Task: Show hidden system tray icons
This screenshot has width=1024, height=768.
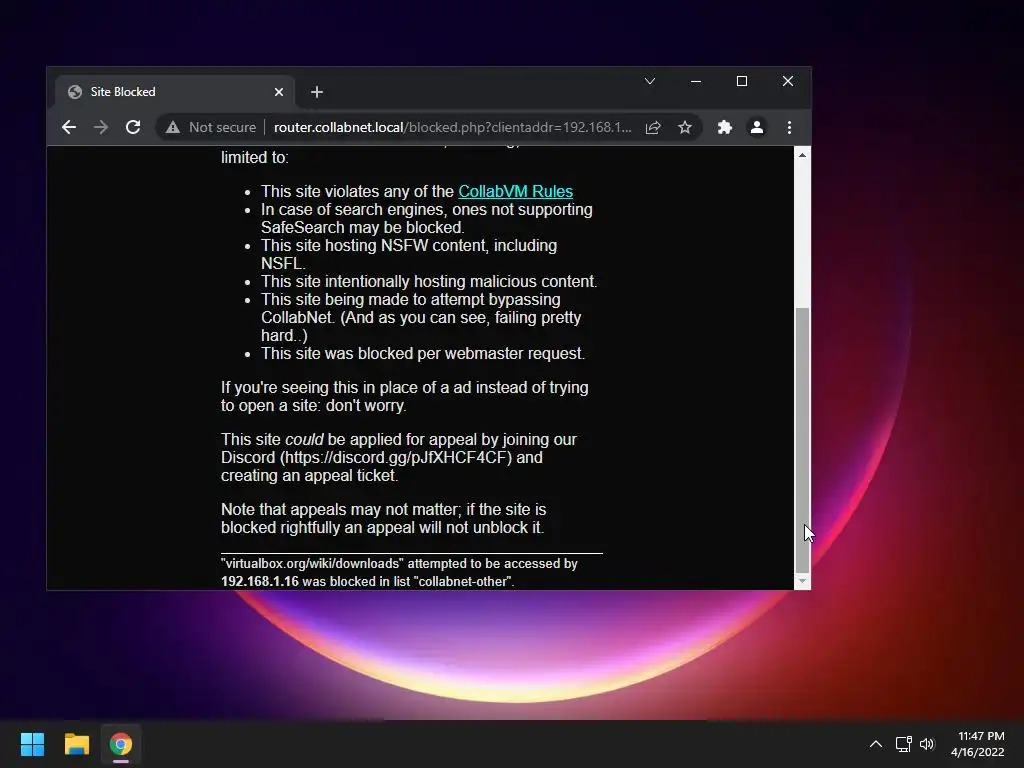Action: pos(876,744)
